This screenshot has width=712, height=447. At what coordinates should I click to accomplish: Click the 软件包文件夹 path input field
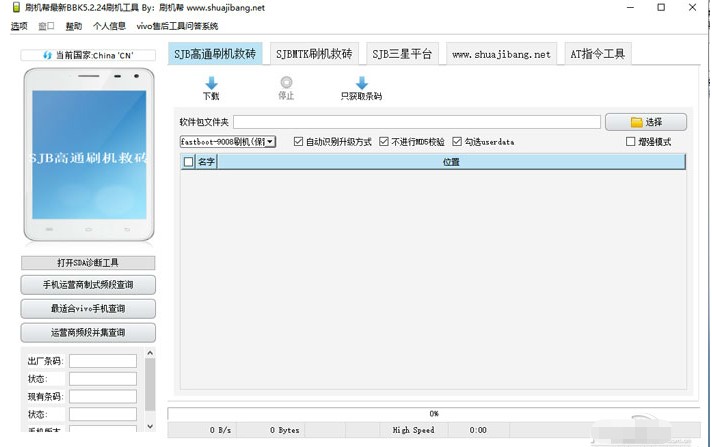click(x=417, y=122)
